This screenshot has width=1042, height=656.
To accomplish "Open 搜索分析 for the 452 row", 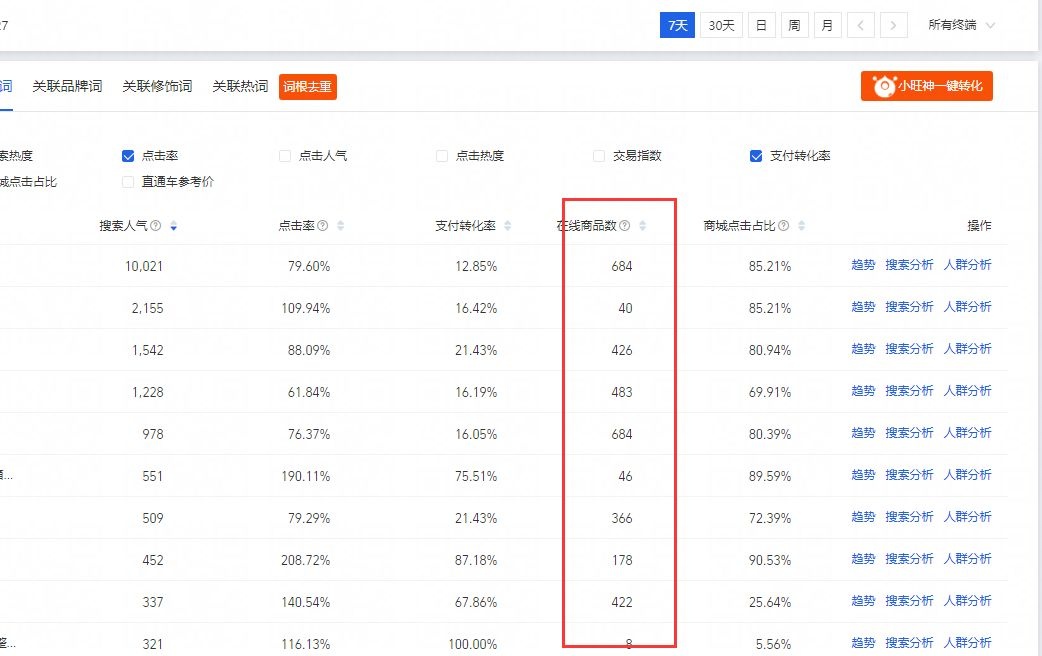I will click(x=909, y=559).
